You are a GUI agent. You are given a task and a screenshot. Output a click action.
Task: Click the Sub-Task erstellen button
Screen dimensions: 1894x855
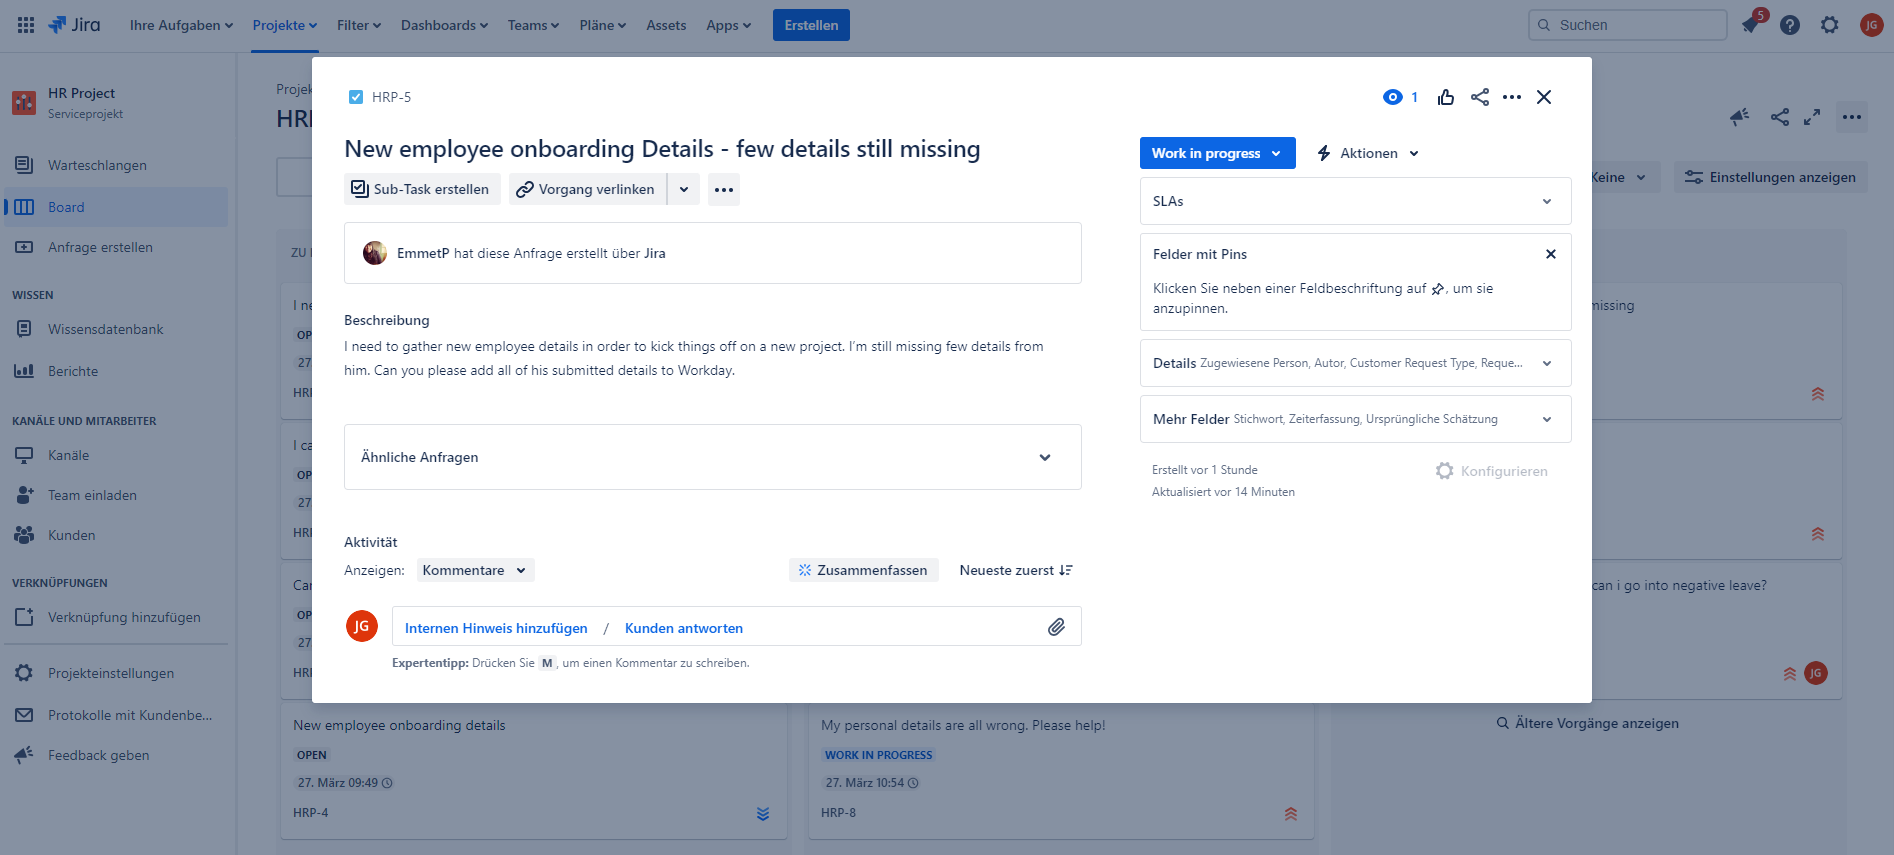421,189
